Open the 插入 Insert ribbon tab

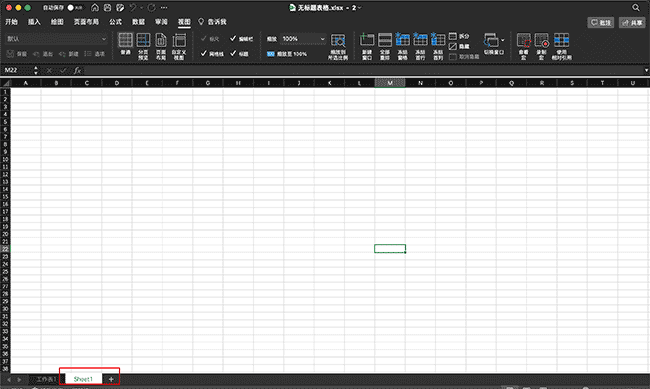click(34, 22)
